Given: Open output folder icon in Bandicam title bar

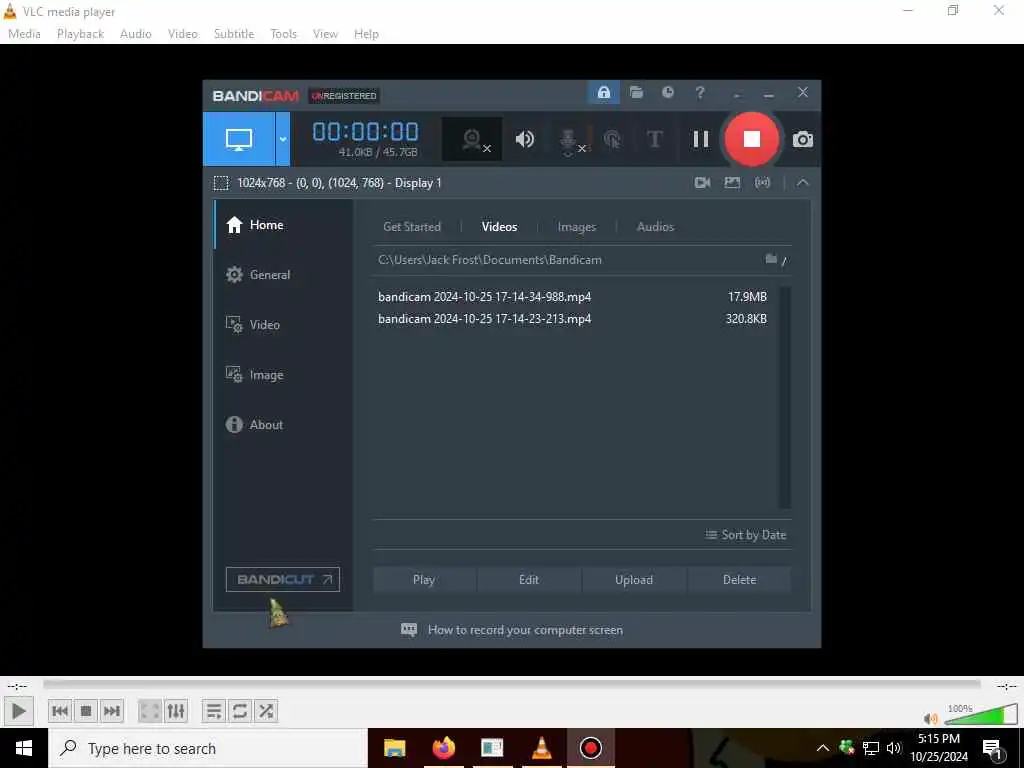Looking at the screenshot, I should (x=636, y=92).
